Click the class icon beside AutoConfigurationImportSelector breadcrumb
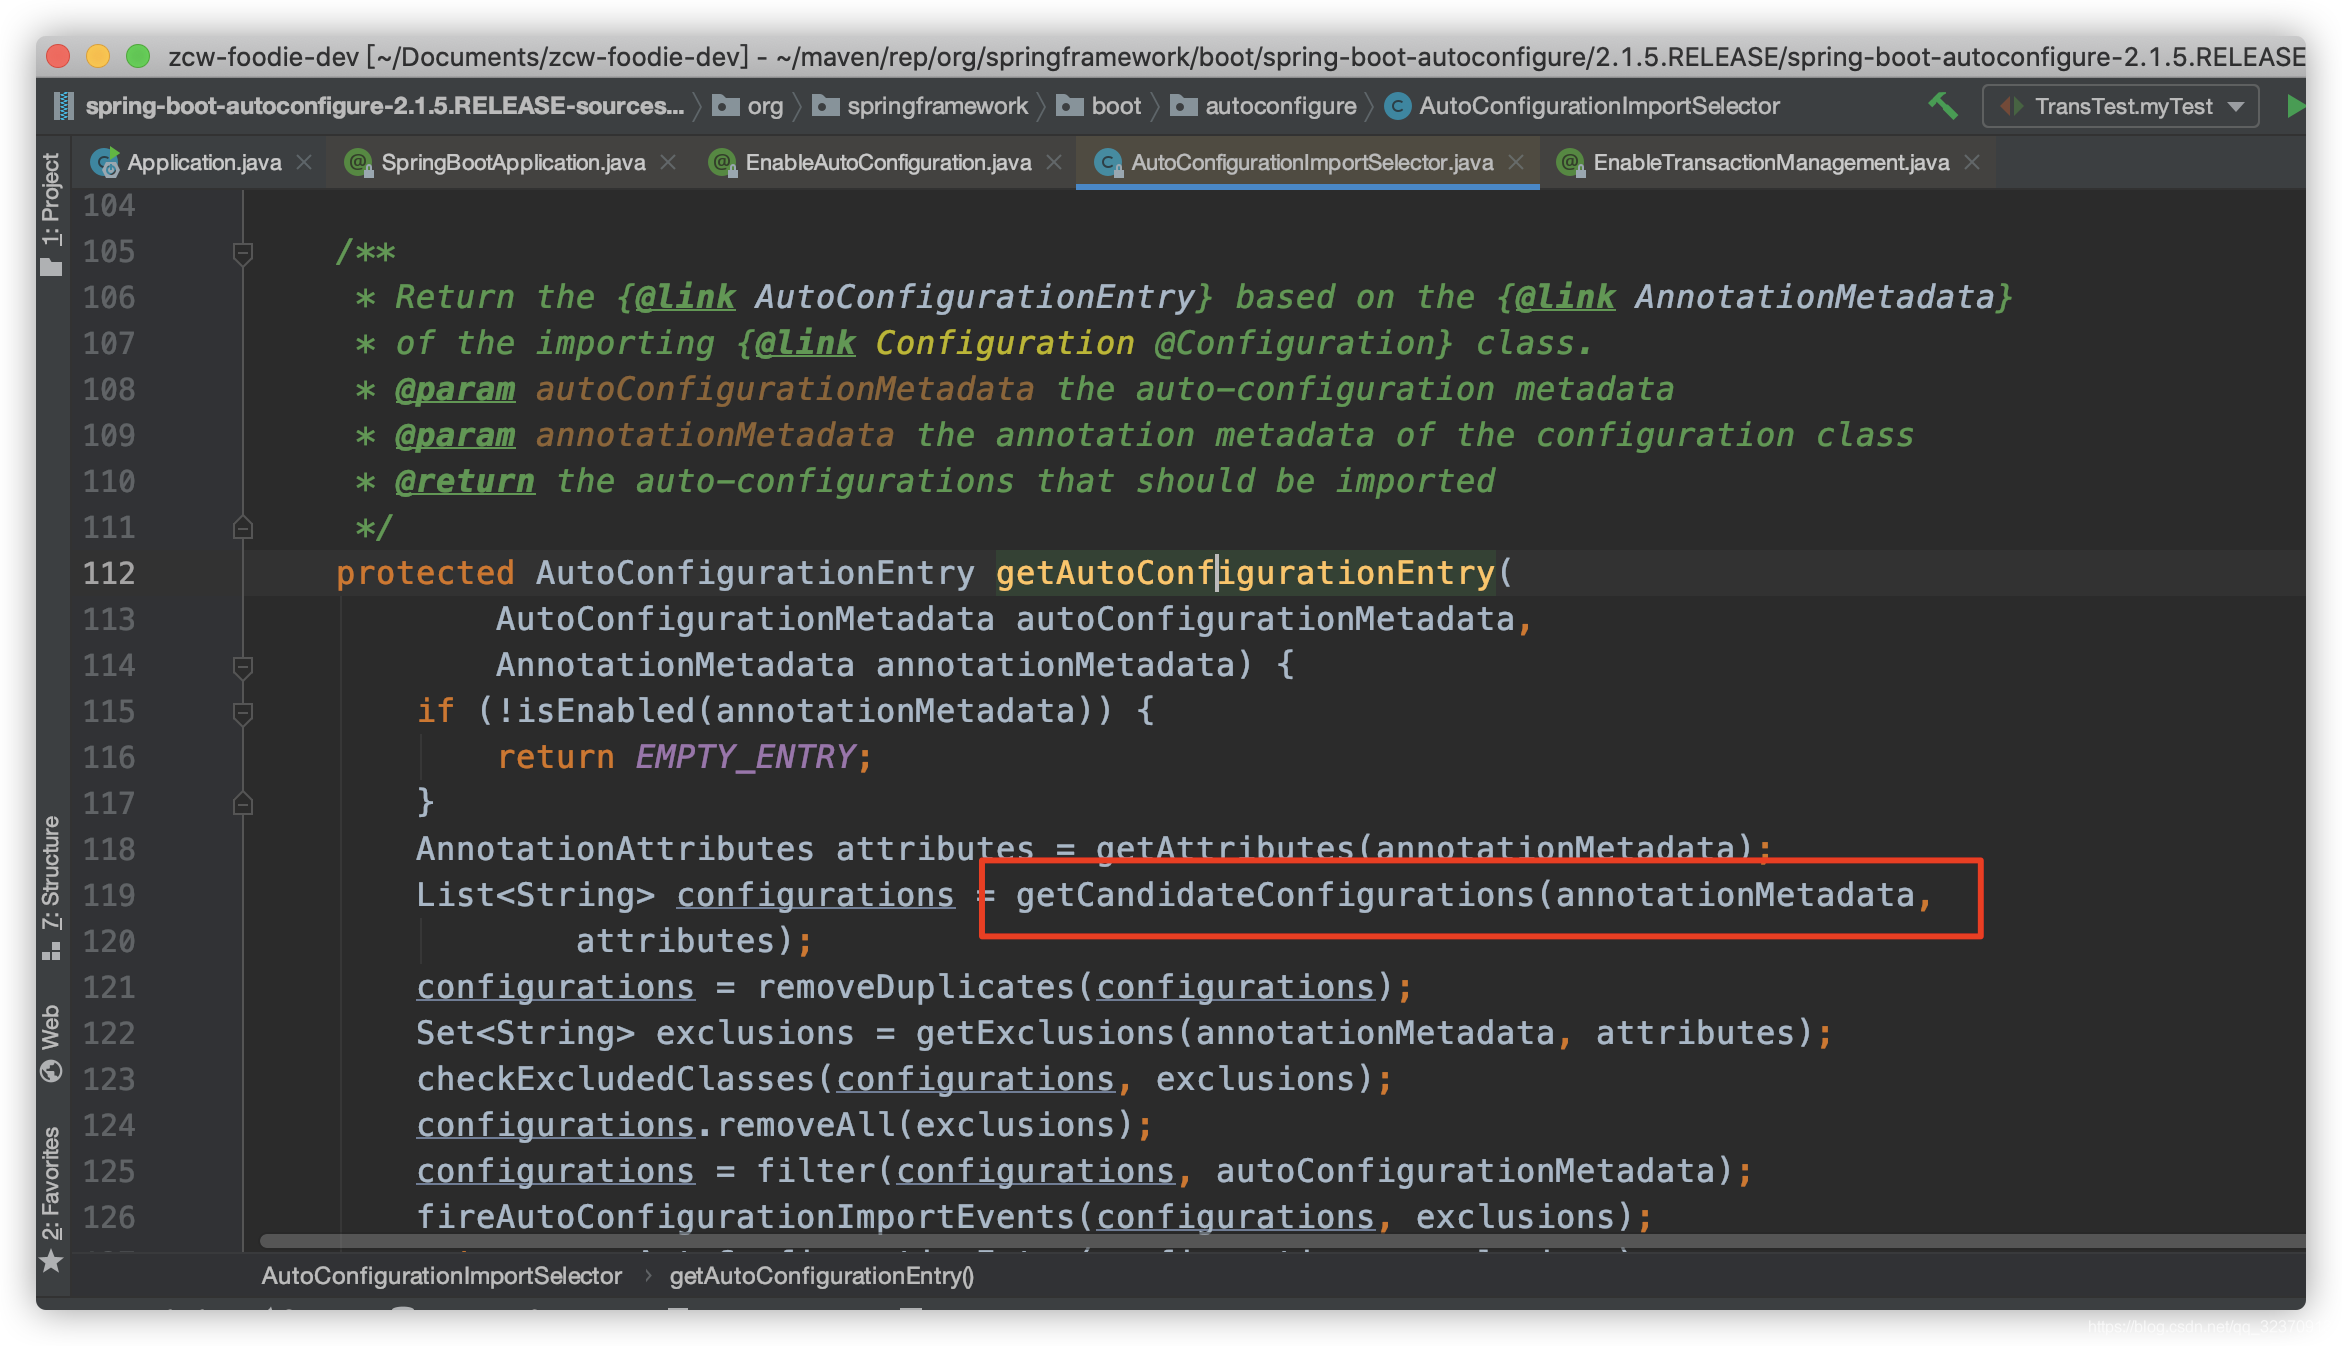 click(x=1397, y=106)
